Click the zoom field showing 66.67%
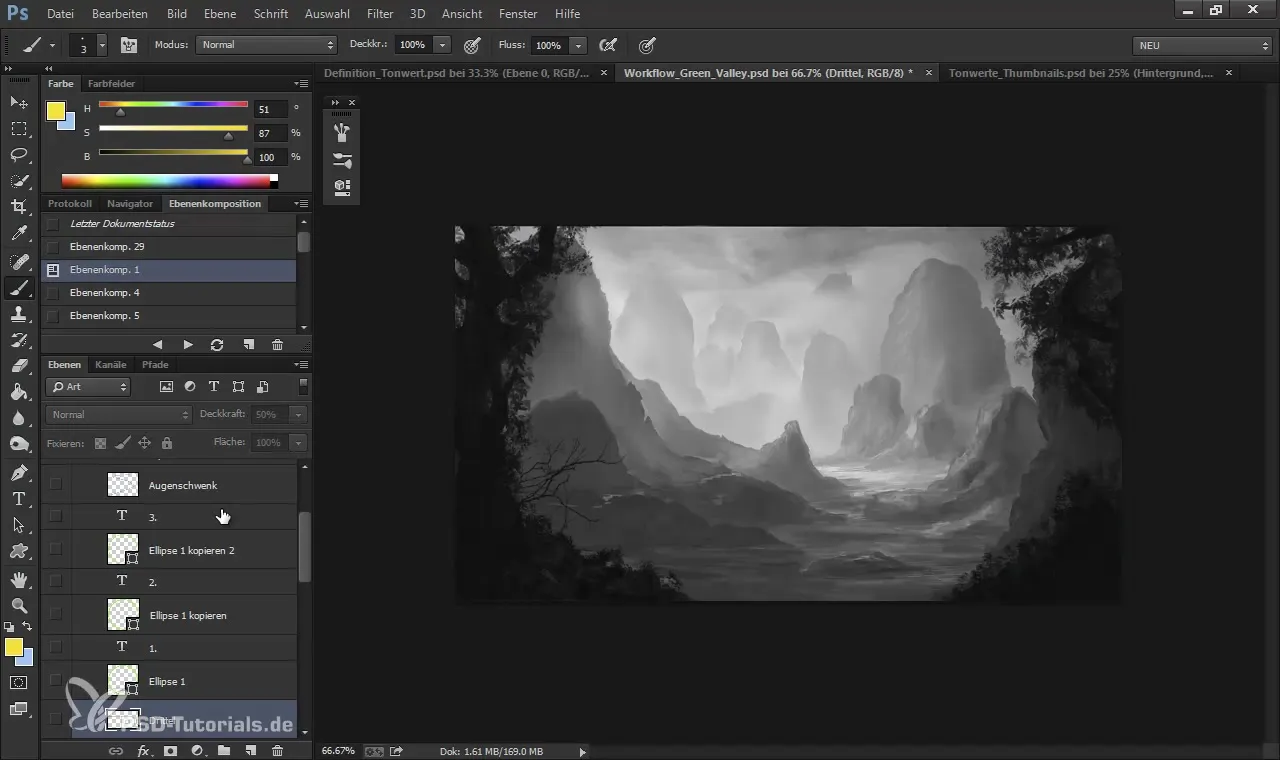Image resolution: width=1280 pixels, height=760 pixels. [338, 751]
